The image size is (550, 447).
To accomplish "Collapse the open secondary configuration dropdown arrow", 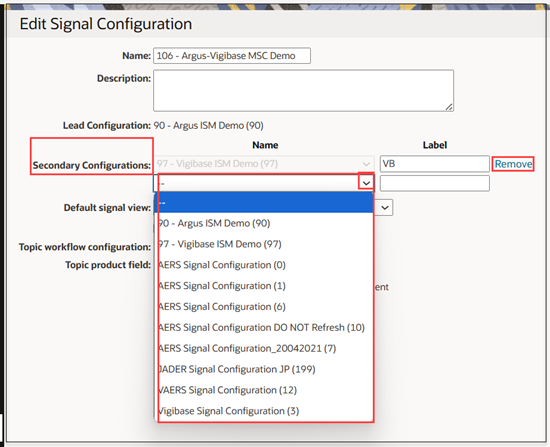I will (366, 183).
